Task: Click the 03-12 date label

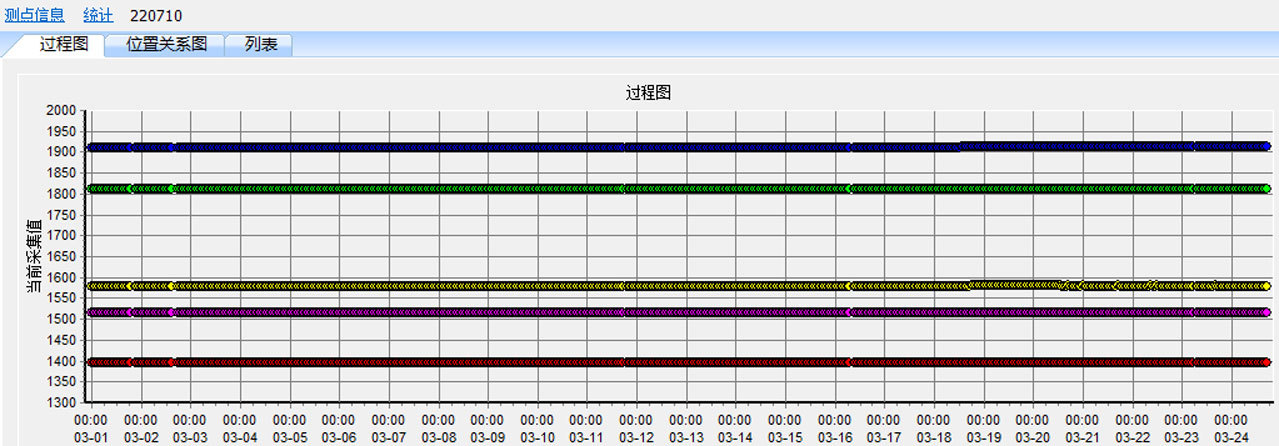Action: point(636,437)
